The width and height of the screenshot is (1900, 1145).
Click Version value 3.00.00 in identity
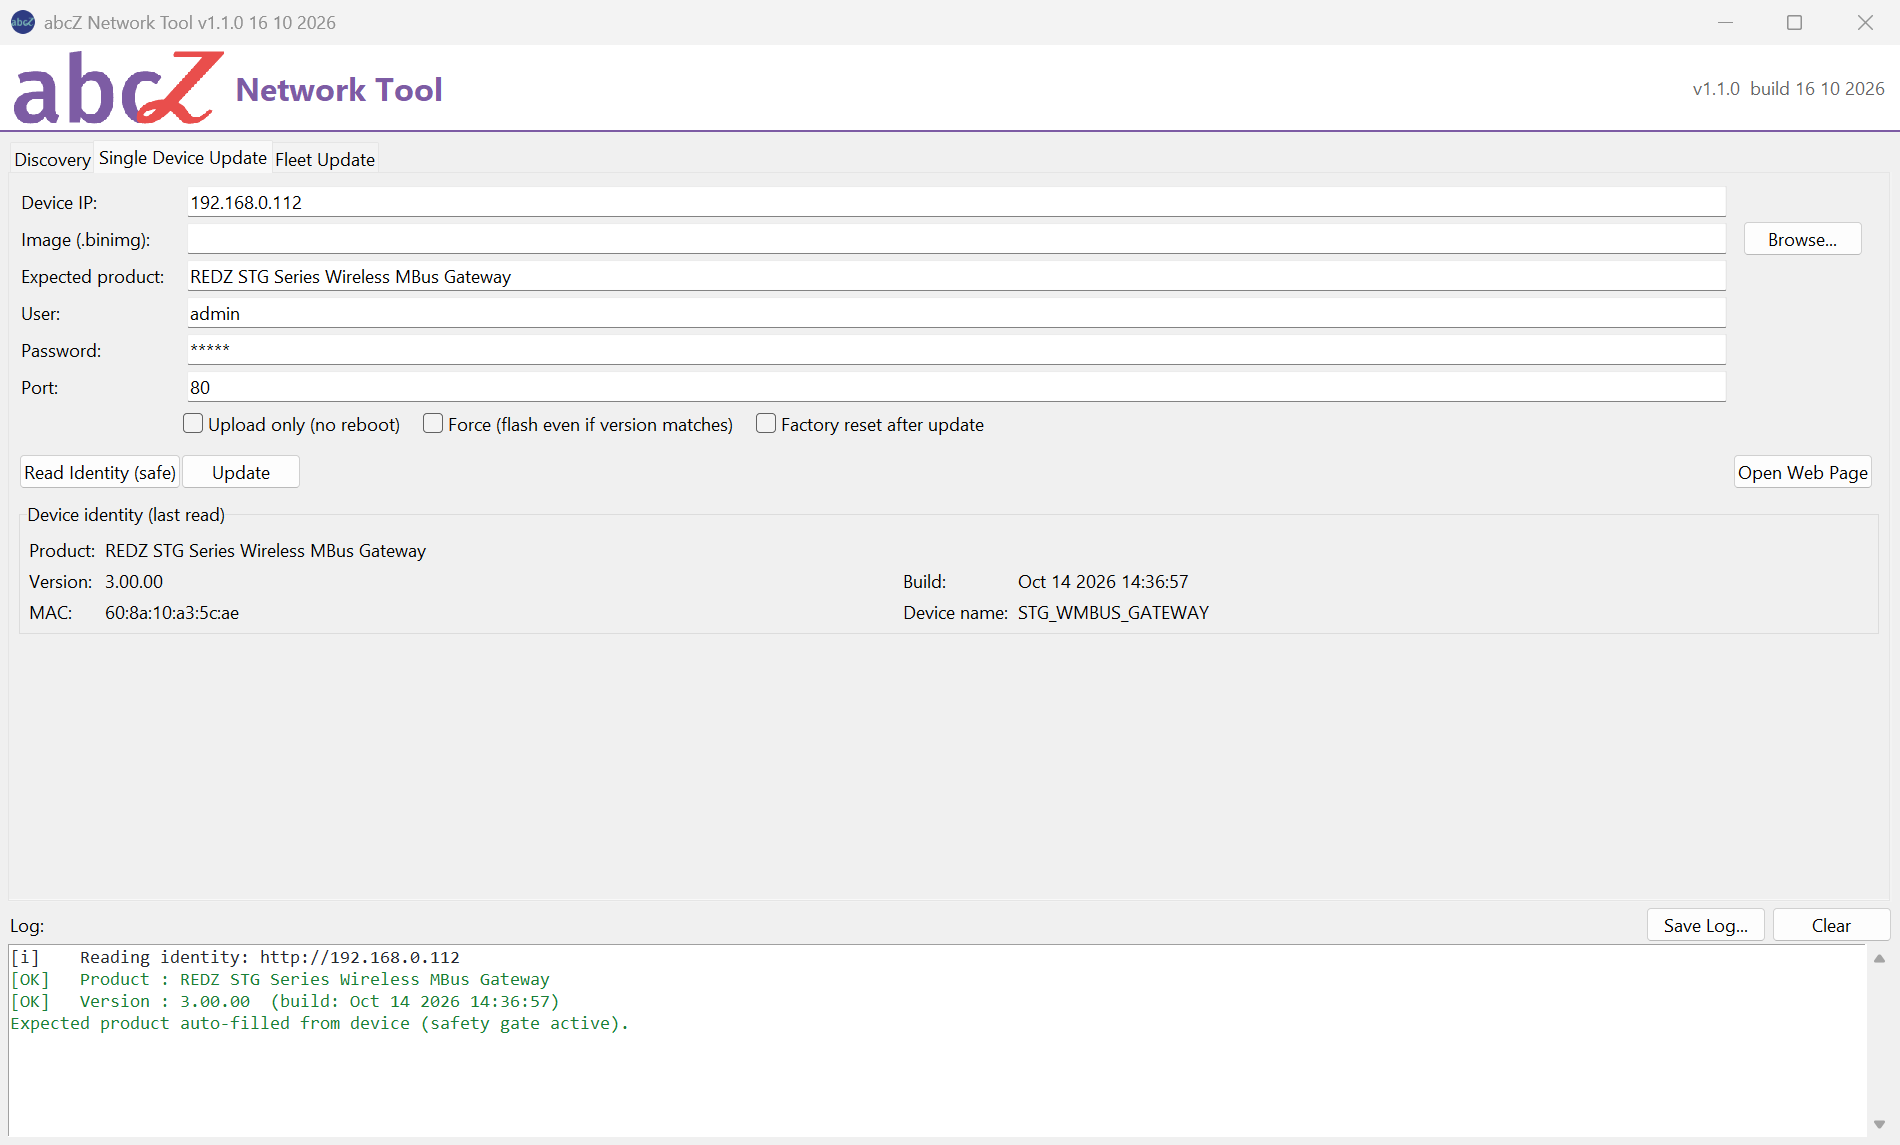pos(134,581)
